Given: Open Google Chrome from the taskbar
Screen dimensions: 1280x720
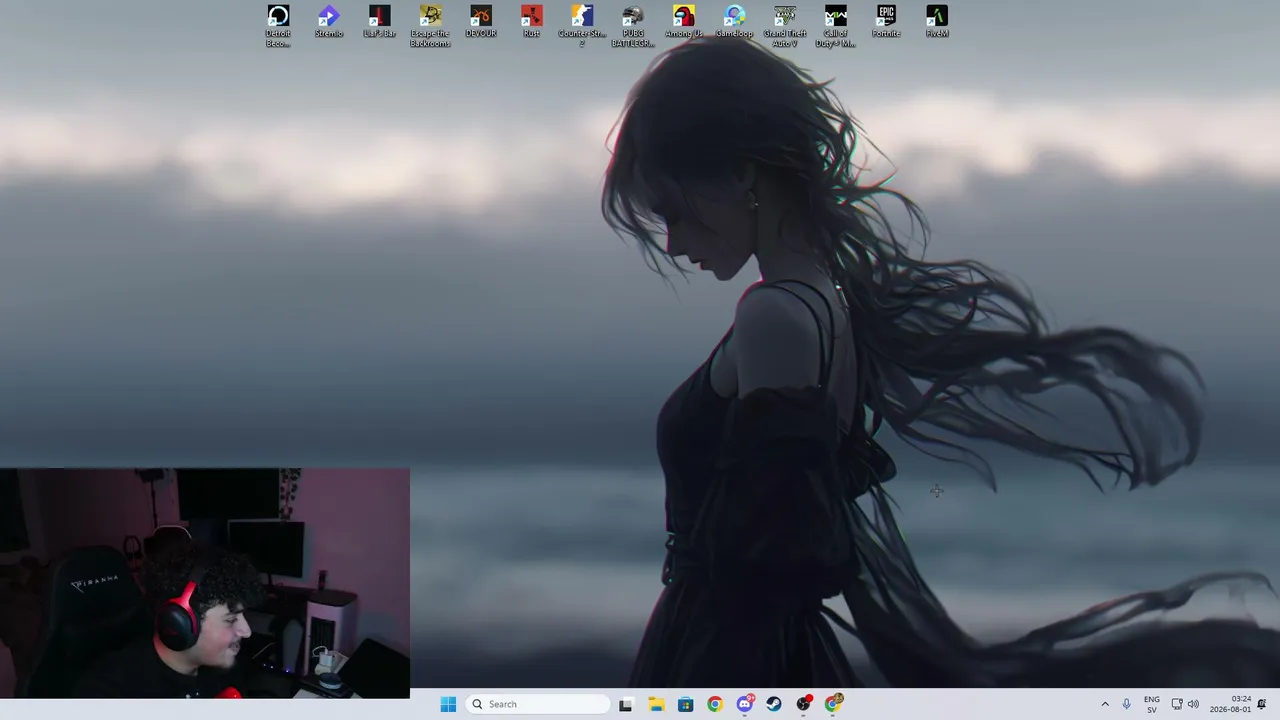Looking at the screenshot, I should click(x=715, y=704).
